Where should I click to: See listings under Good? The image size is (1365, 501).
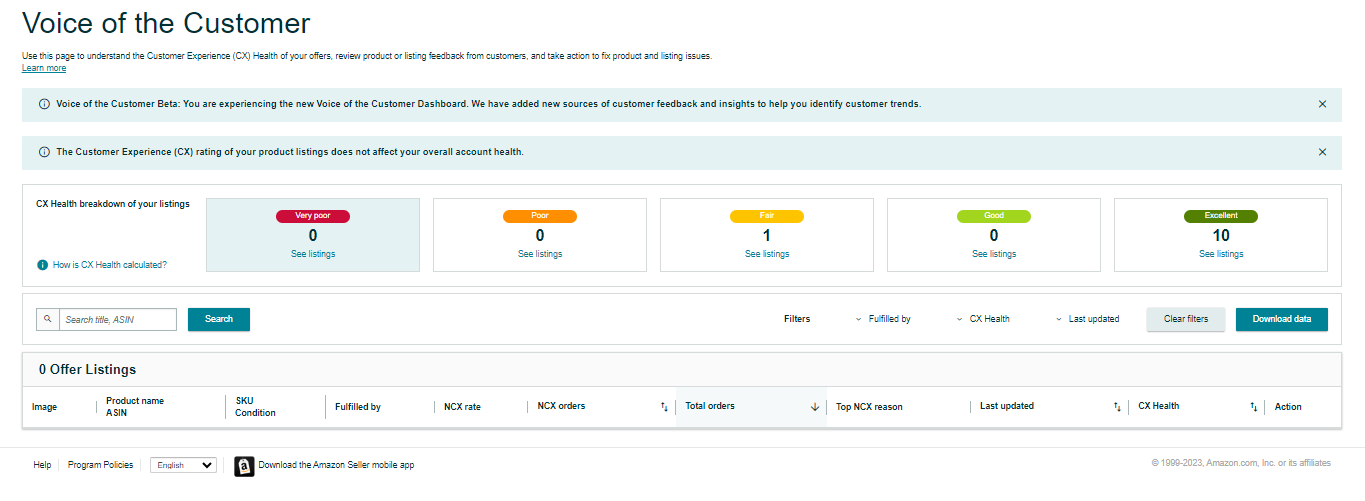tap(994, 254)
